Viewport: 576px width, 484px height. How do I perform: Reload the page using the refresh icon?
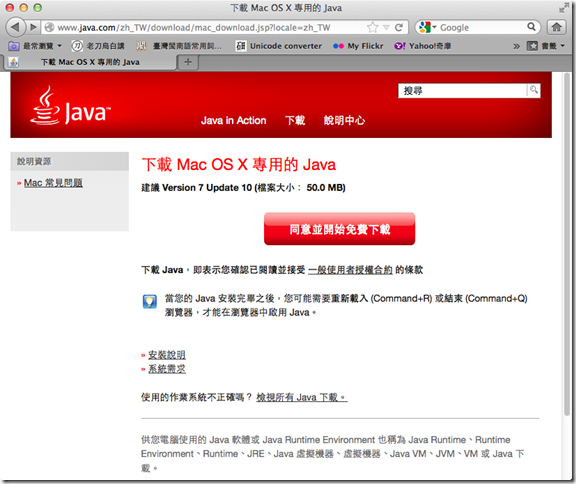(399, 27)
